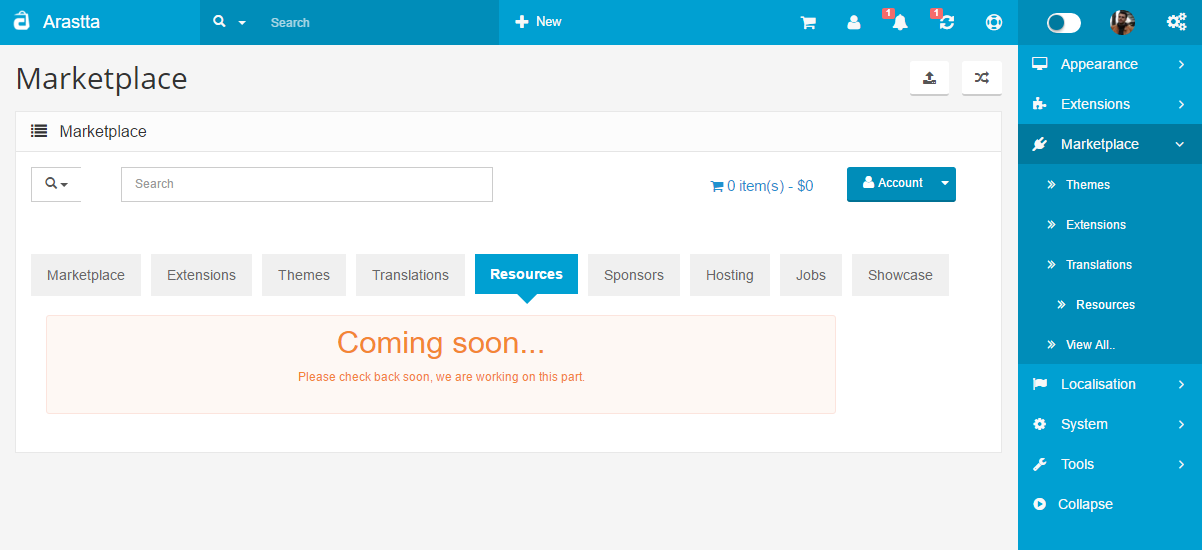Expand the System chevron
This screenshot has height=550, width=1202.
(x=1181, y=424)
